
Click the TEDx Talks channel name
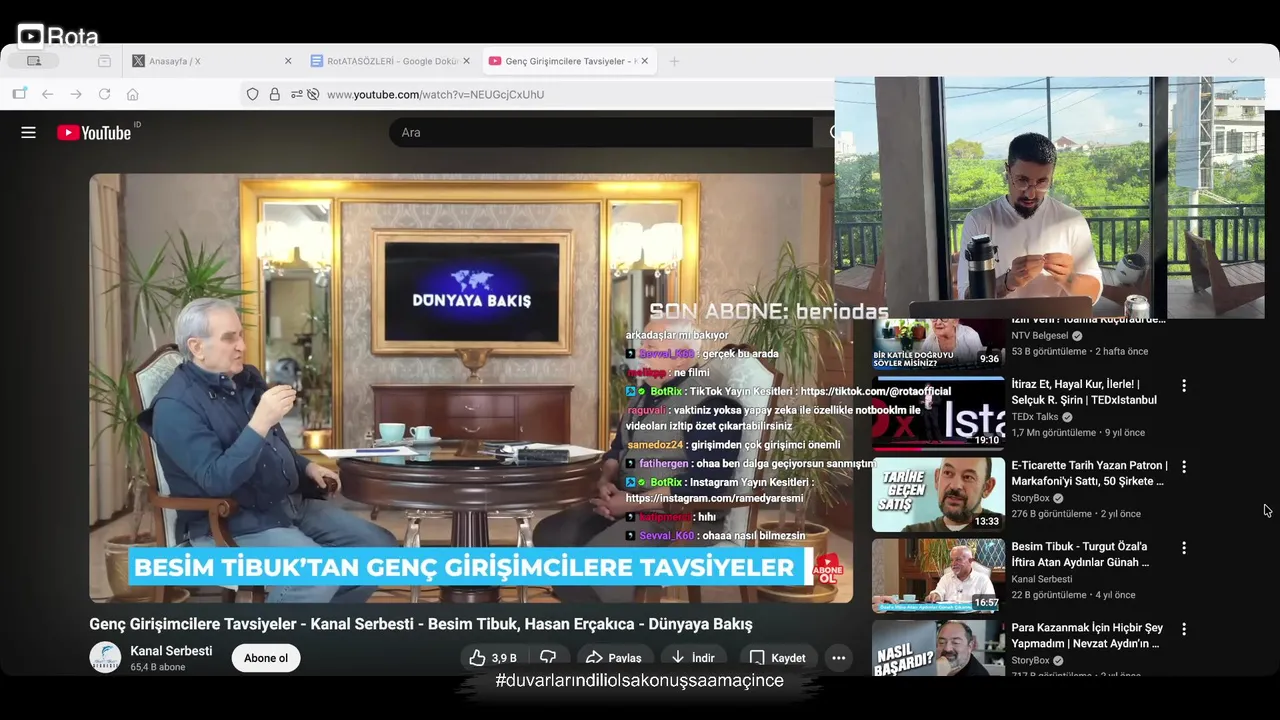point(1034,417)
